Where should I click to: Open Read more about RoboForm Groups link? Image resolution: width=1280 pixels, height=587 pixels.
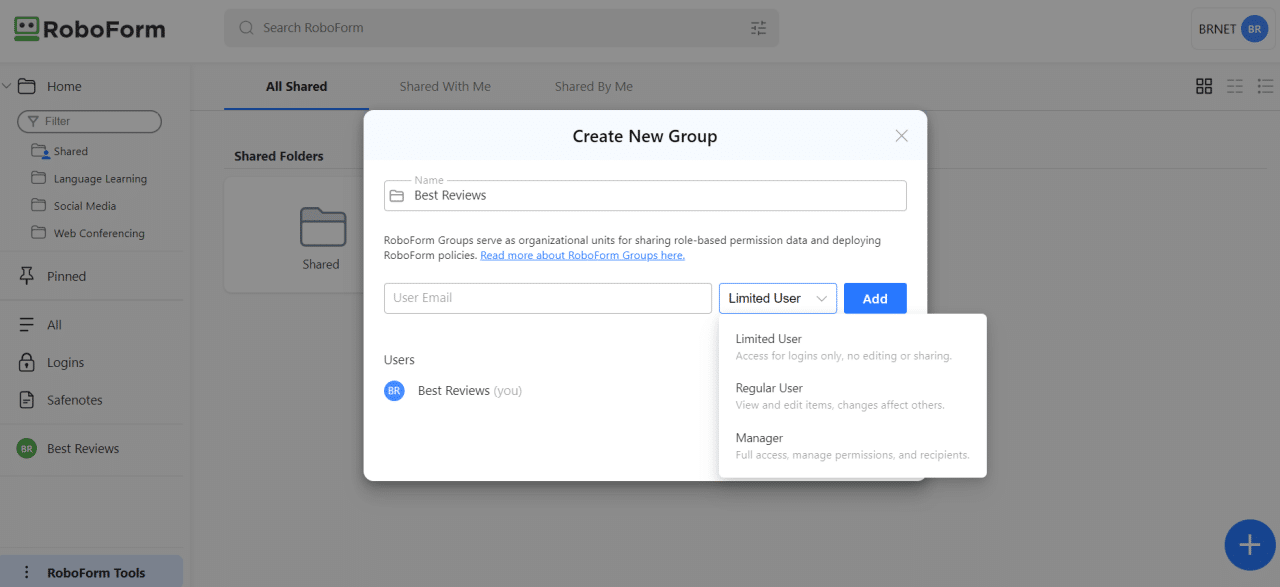pos(582,255)
